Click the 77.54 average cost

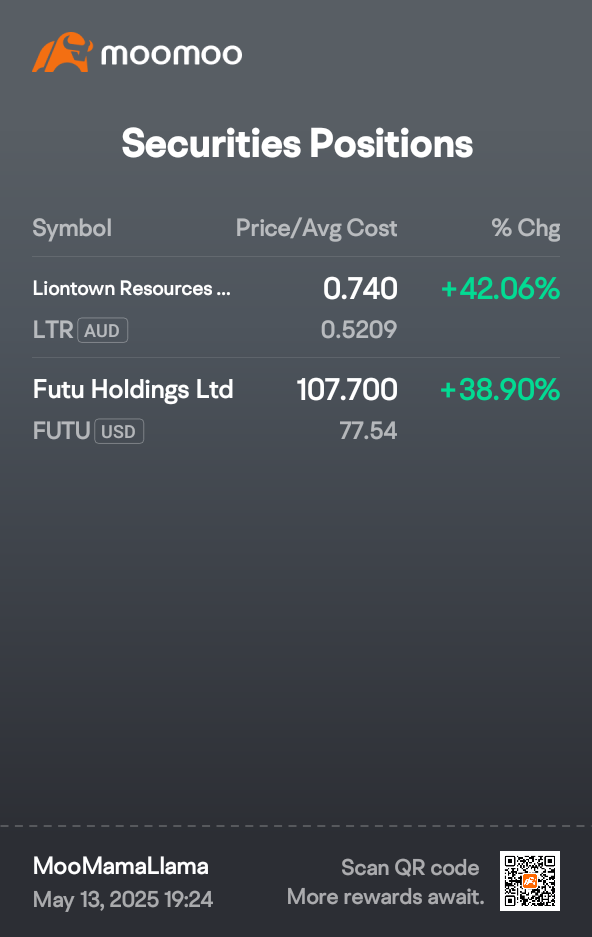pyautogui.click(x=369, y=431)
